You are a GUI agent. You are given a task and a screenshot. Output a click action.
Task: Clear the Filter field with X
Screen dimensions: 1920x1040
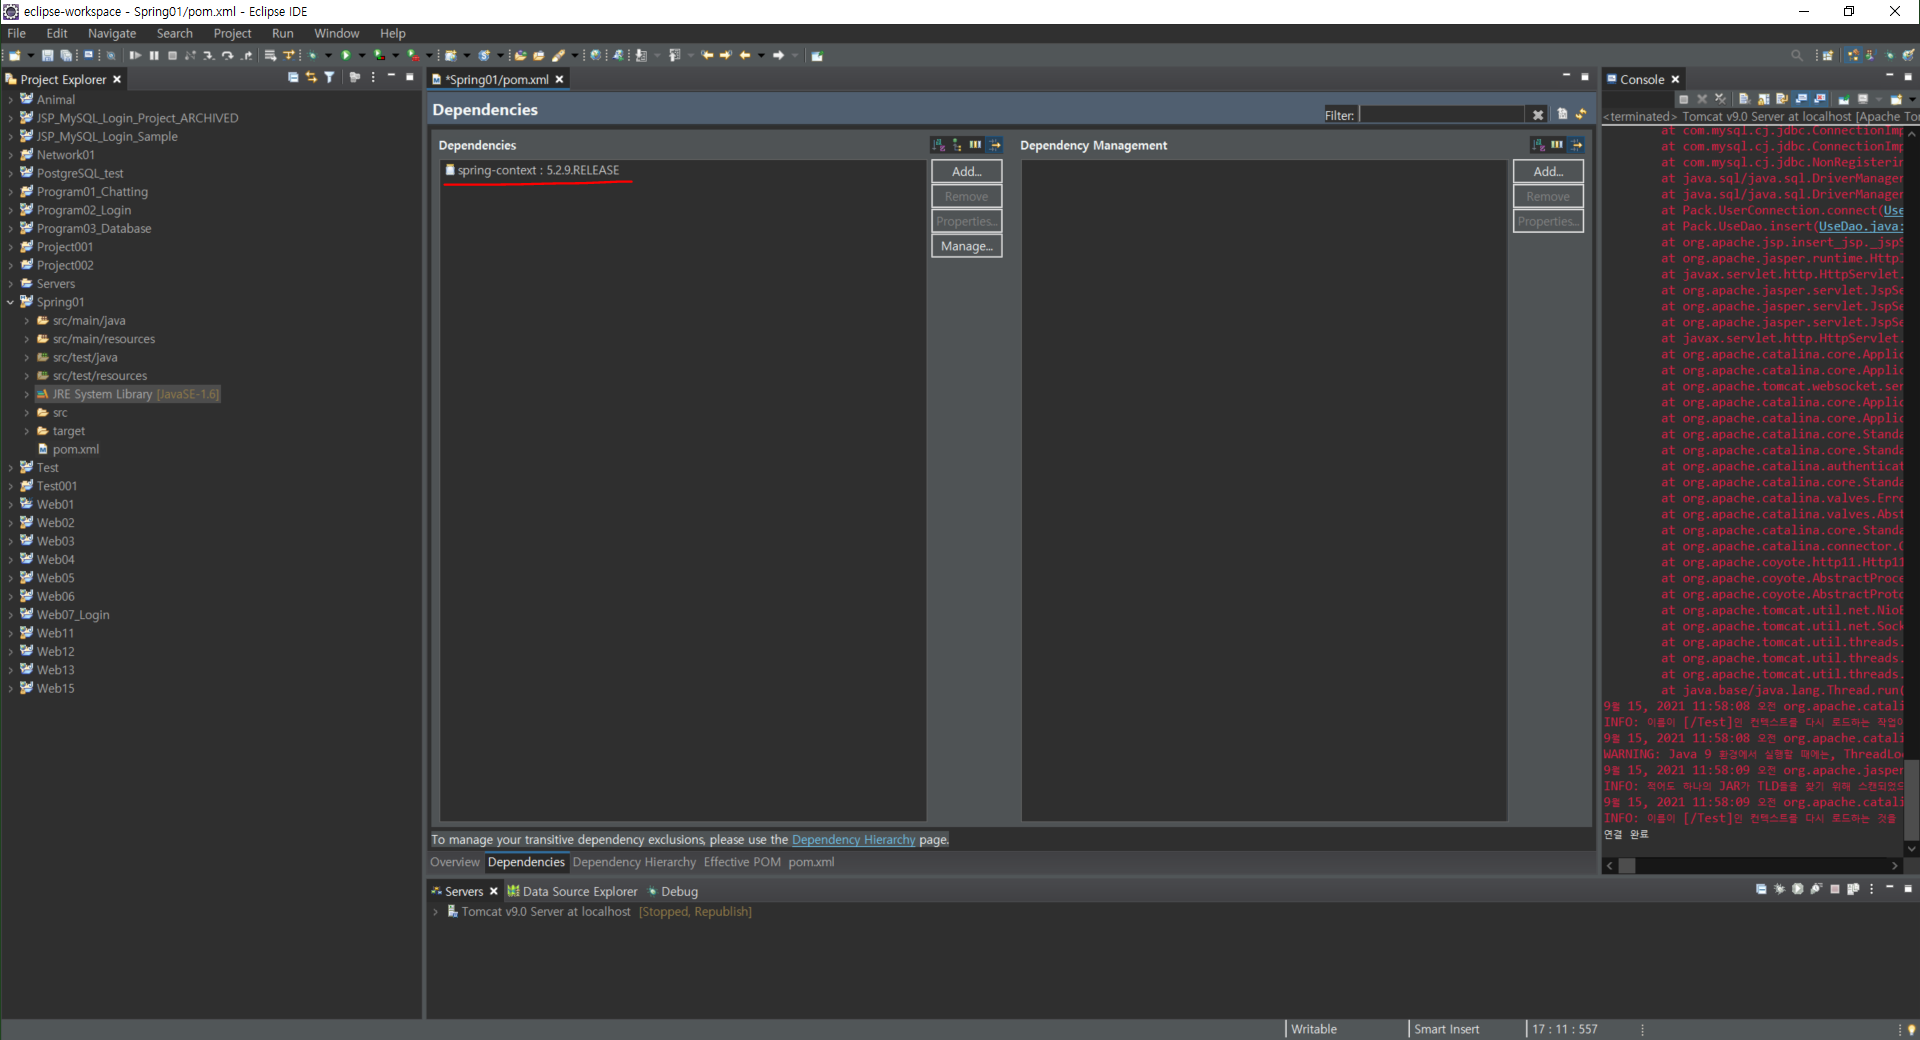coord(1538,115)
